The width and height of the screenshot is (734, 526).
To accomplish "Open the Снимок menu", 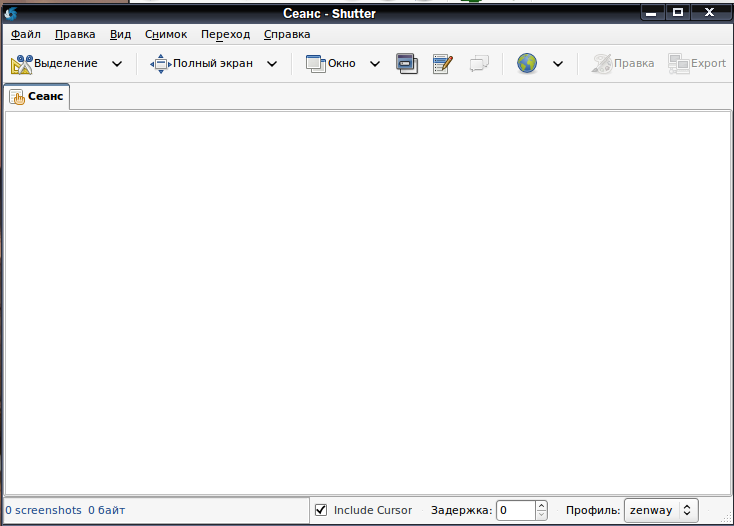I will point(166,35).
